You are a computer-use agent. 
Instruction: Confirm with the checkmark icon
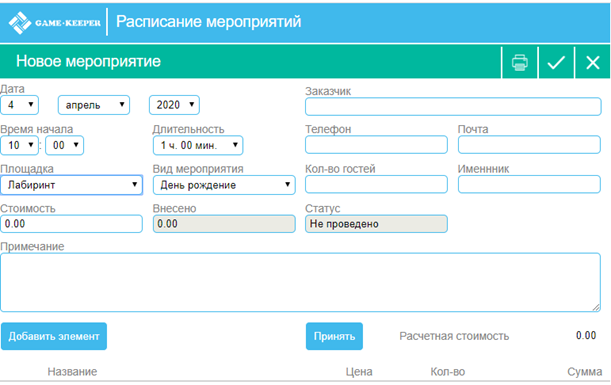pos(556,62)
